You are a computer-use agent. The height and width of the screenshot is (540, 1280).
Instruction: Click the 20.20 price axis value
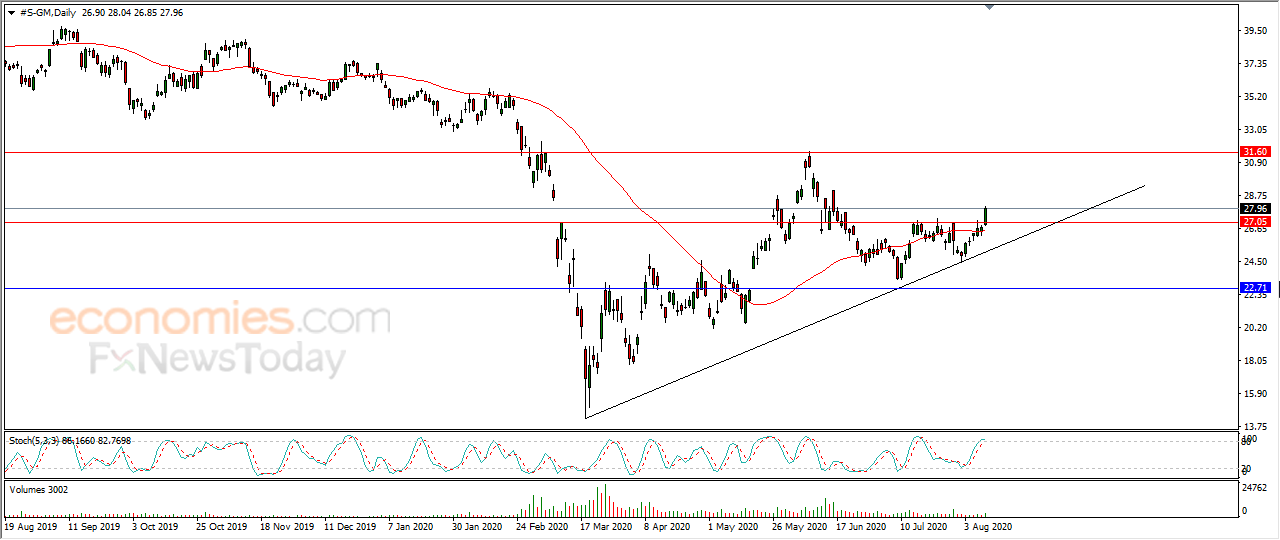pyautogui.click(x=1255, y=327)
